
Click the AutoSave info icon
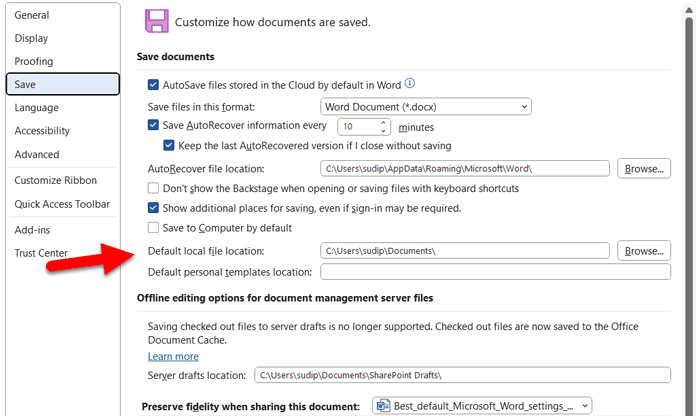coord(410,85)
